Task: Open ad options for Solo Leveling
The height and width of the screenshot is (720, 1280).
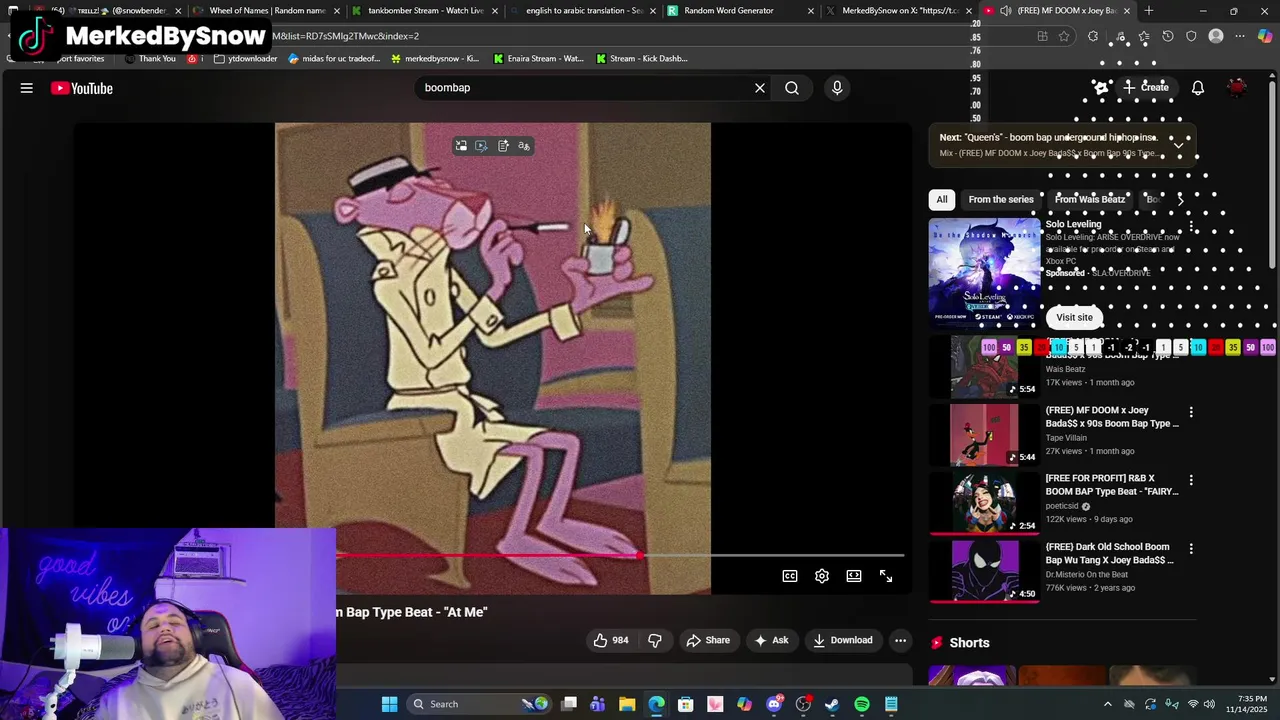Action: click(1191, 226)
